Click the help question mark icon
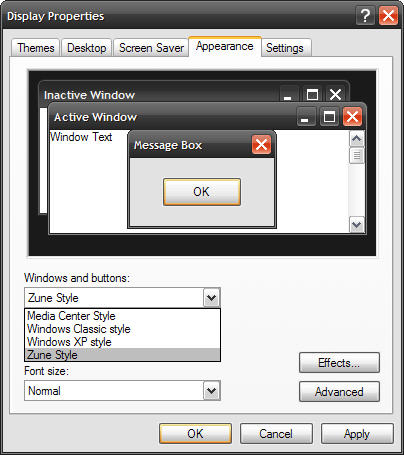The width and height of the screenshot is (404, 455). click(365, 16)
